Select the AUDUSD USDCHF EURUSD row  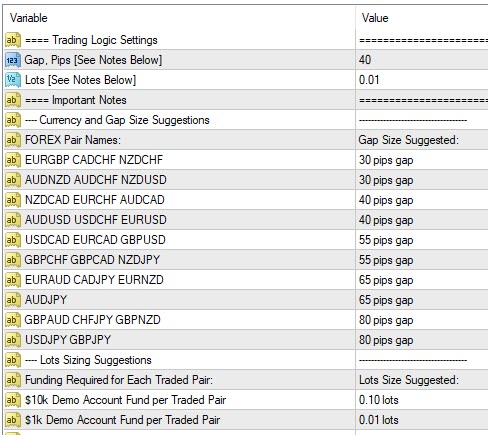[246, 220]
